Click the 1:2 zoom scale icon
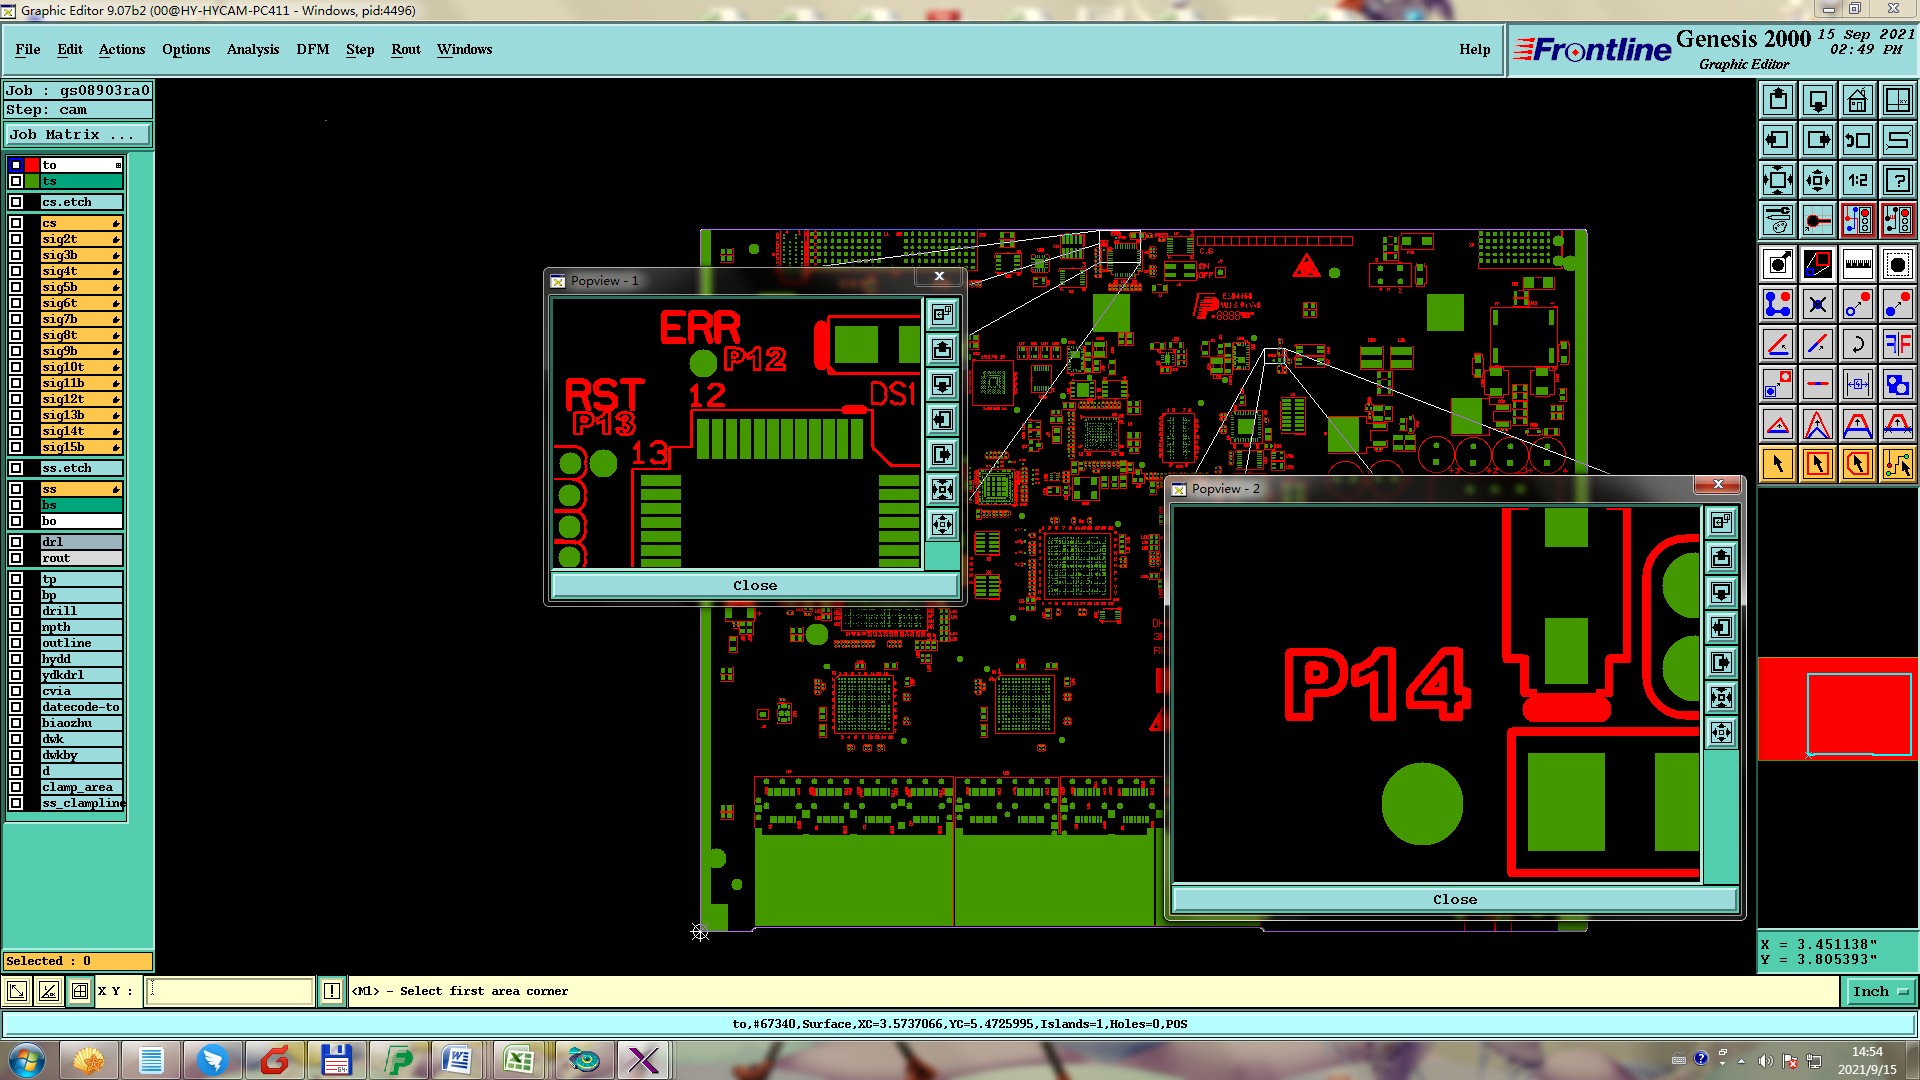Viewport: 1920px width, 1080px height. click(x=1857, y=180)
